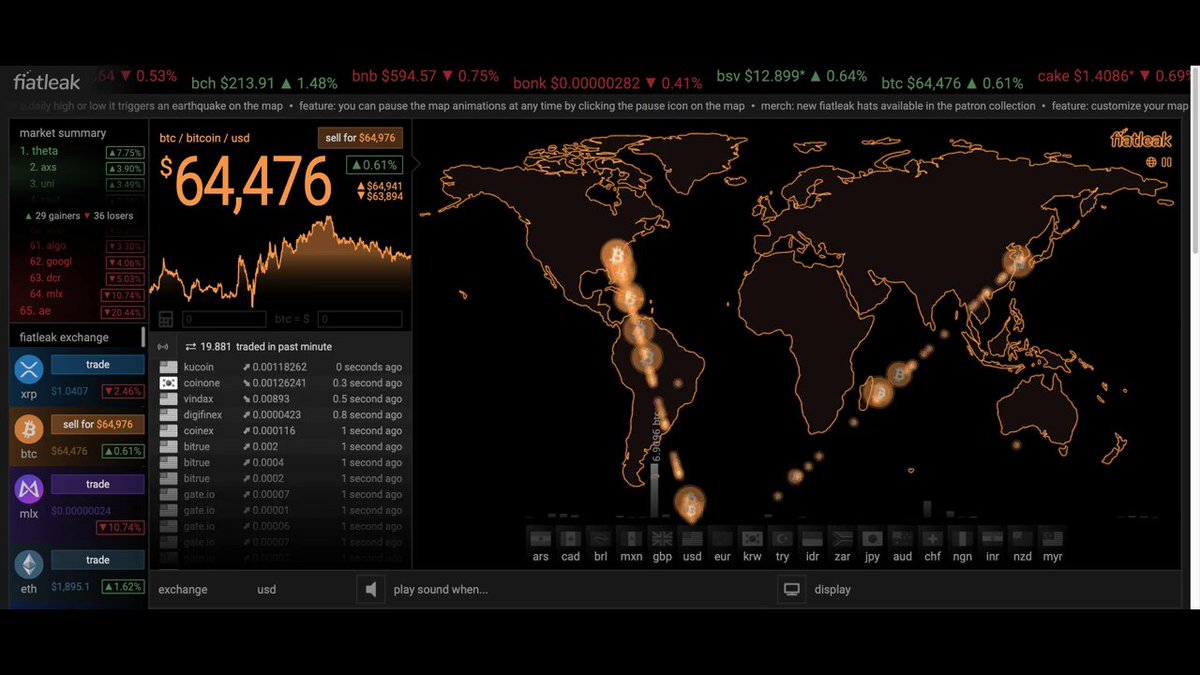The width and height of the screenshot is (1200, 675).
Task: Click the Bitcoin coin icon in exchange list
Action: [x=28, y=429]
